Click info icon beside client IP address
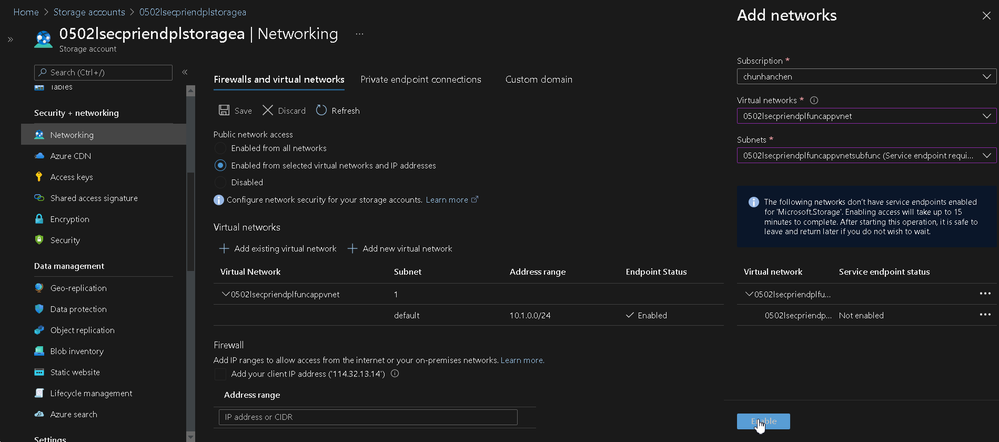Image resolution: width=999 pixels, height=442 pixels. pyautogui.click(x=394, y=374)
